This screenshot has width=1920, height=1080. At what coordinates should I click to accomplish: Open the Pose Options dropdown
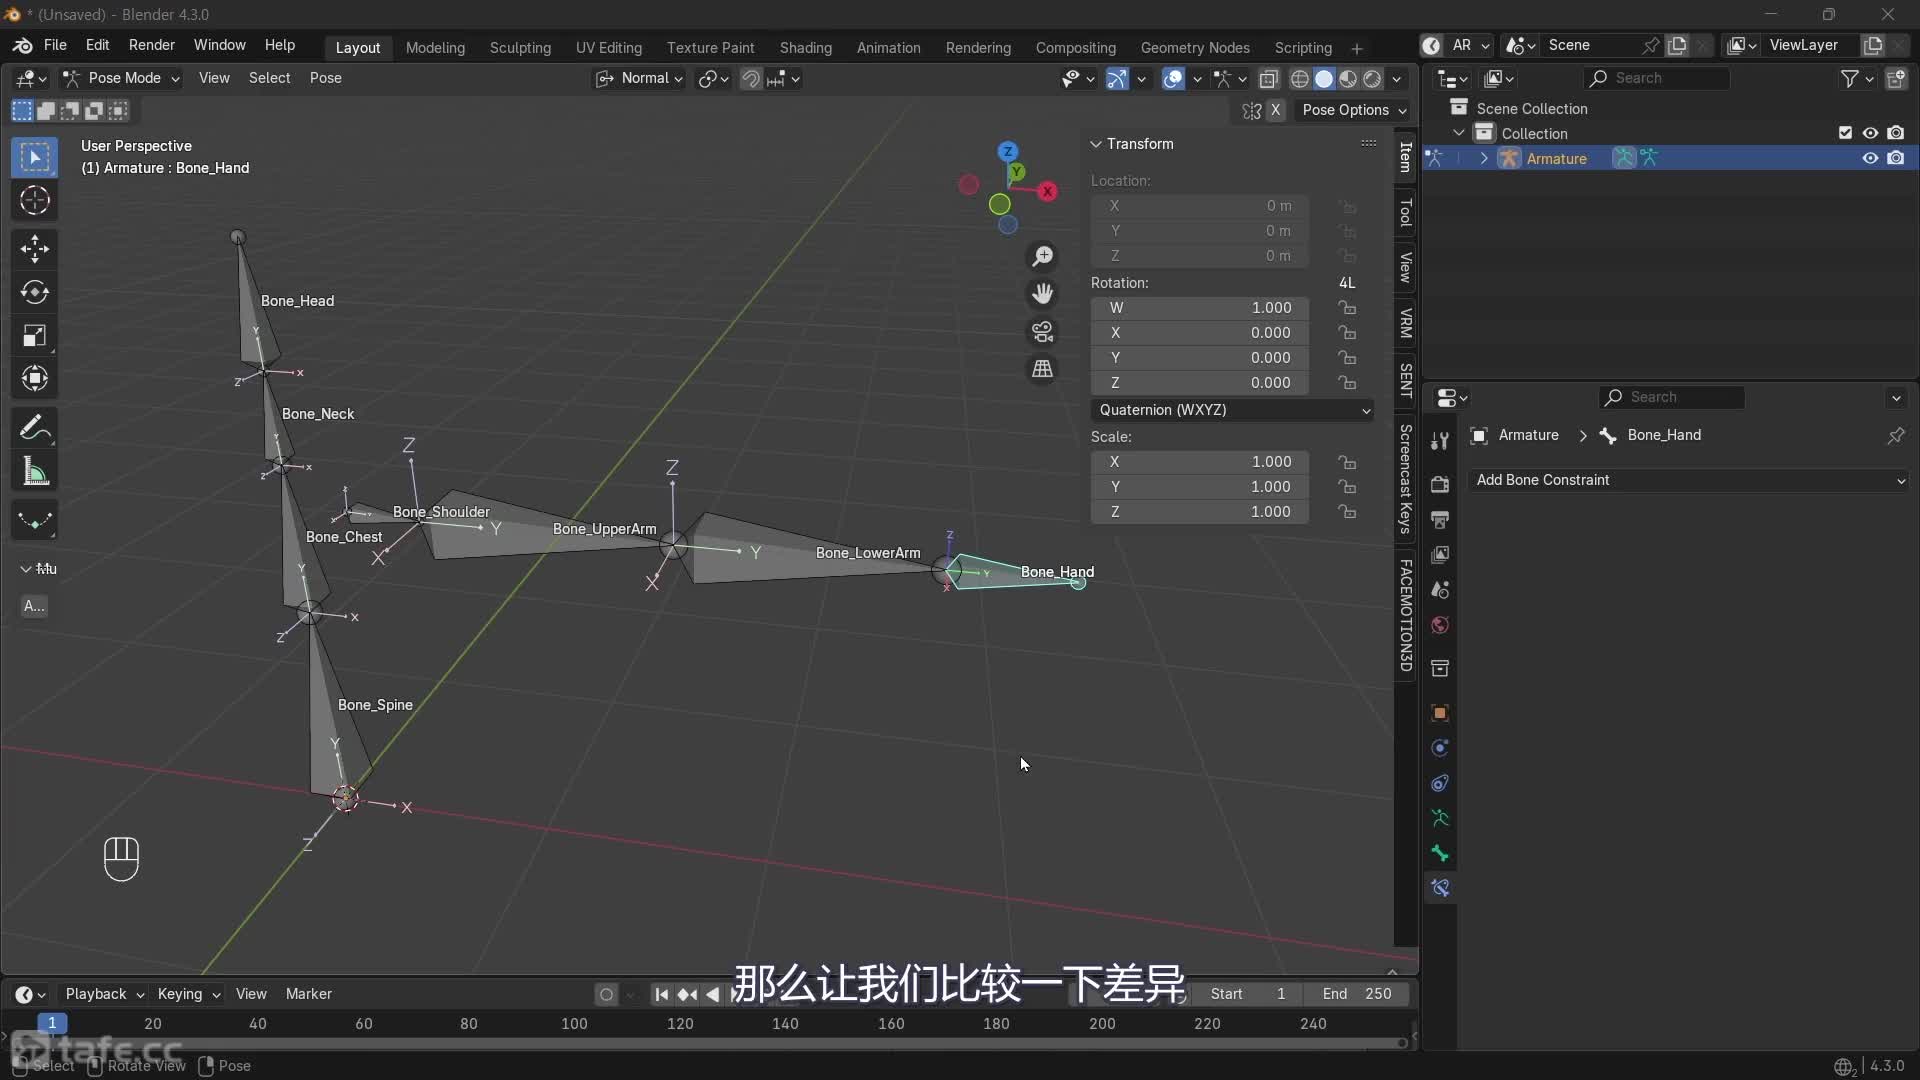[1353, 110]
